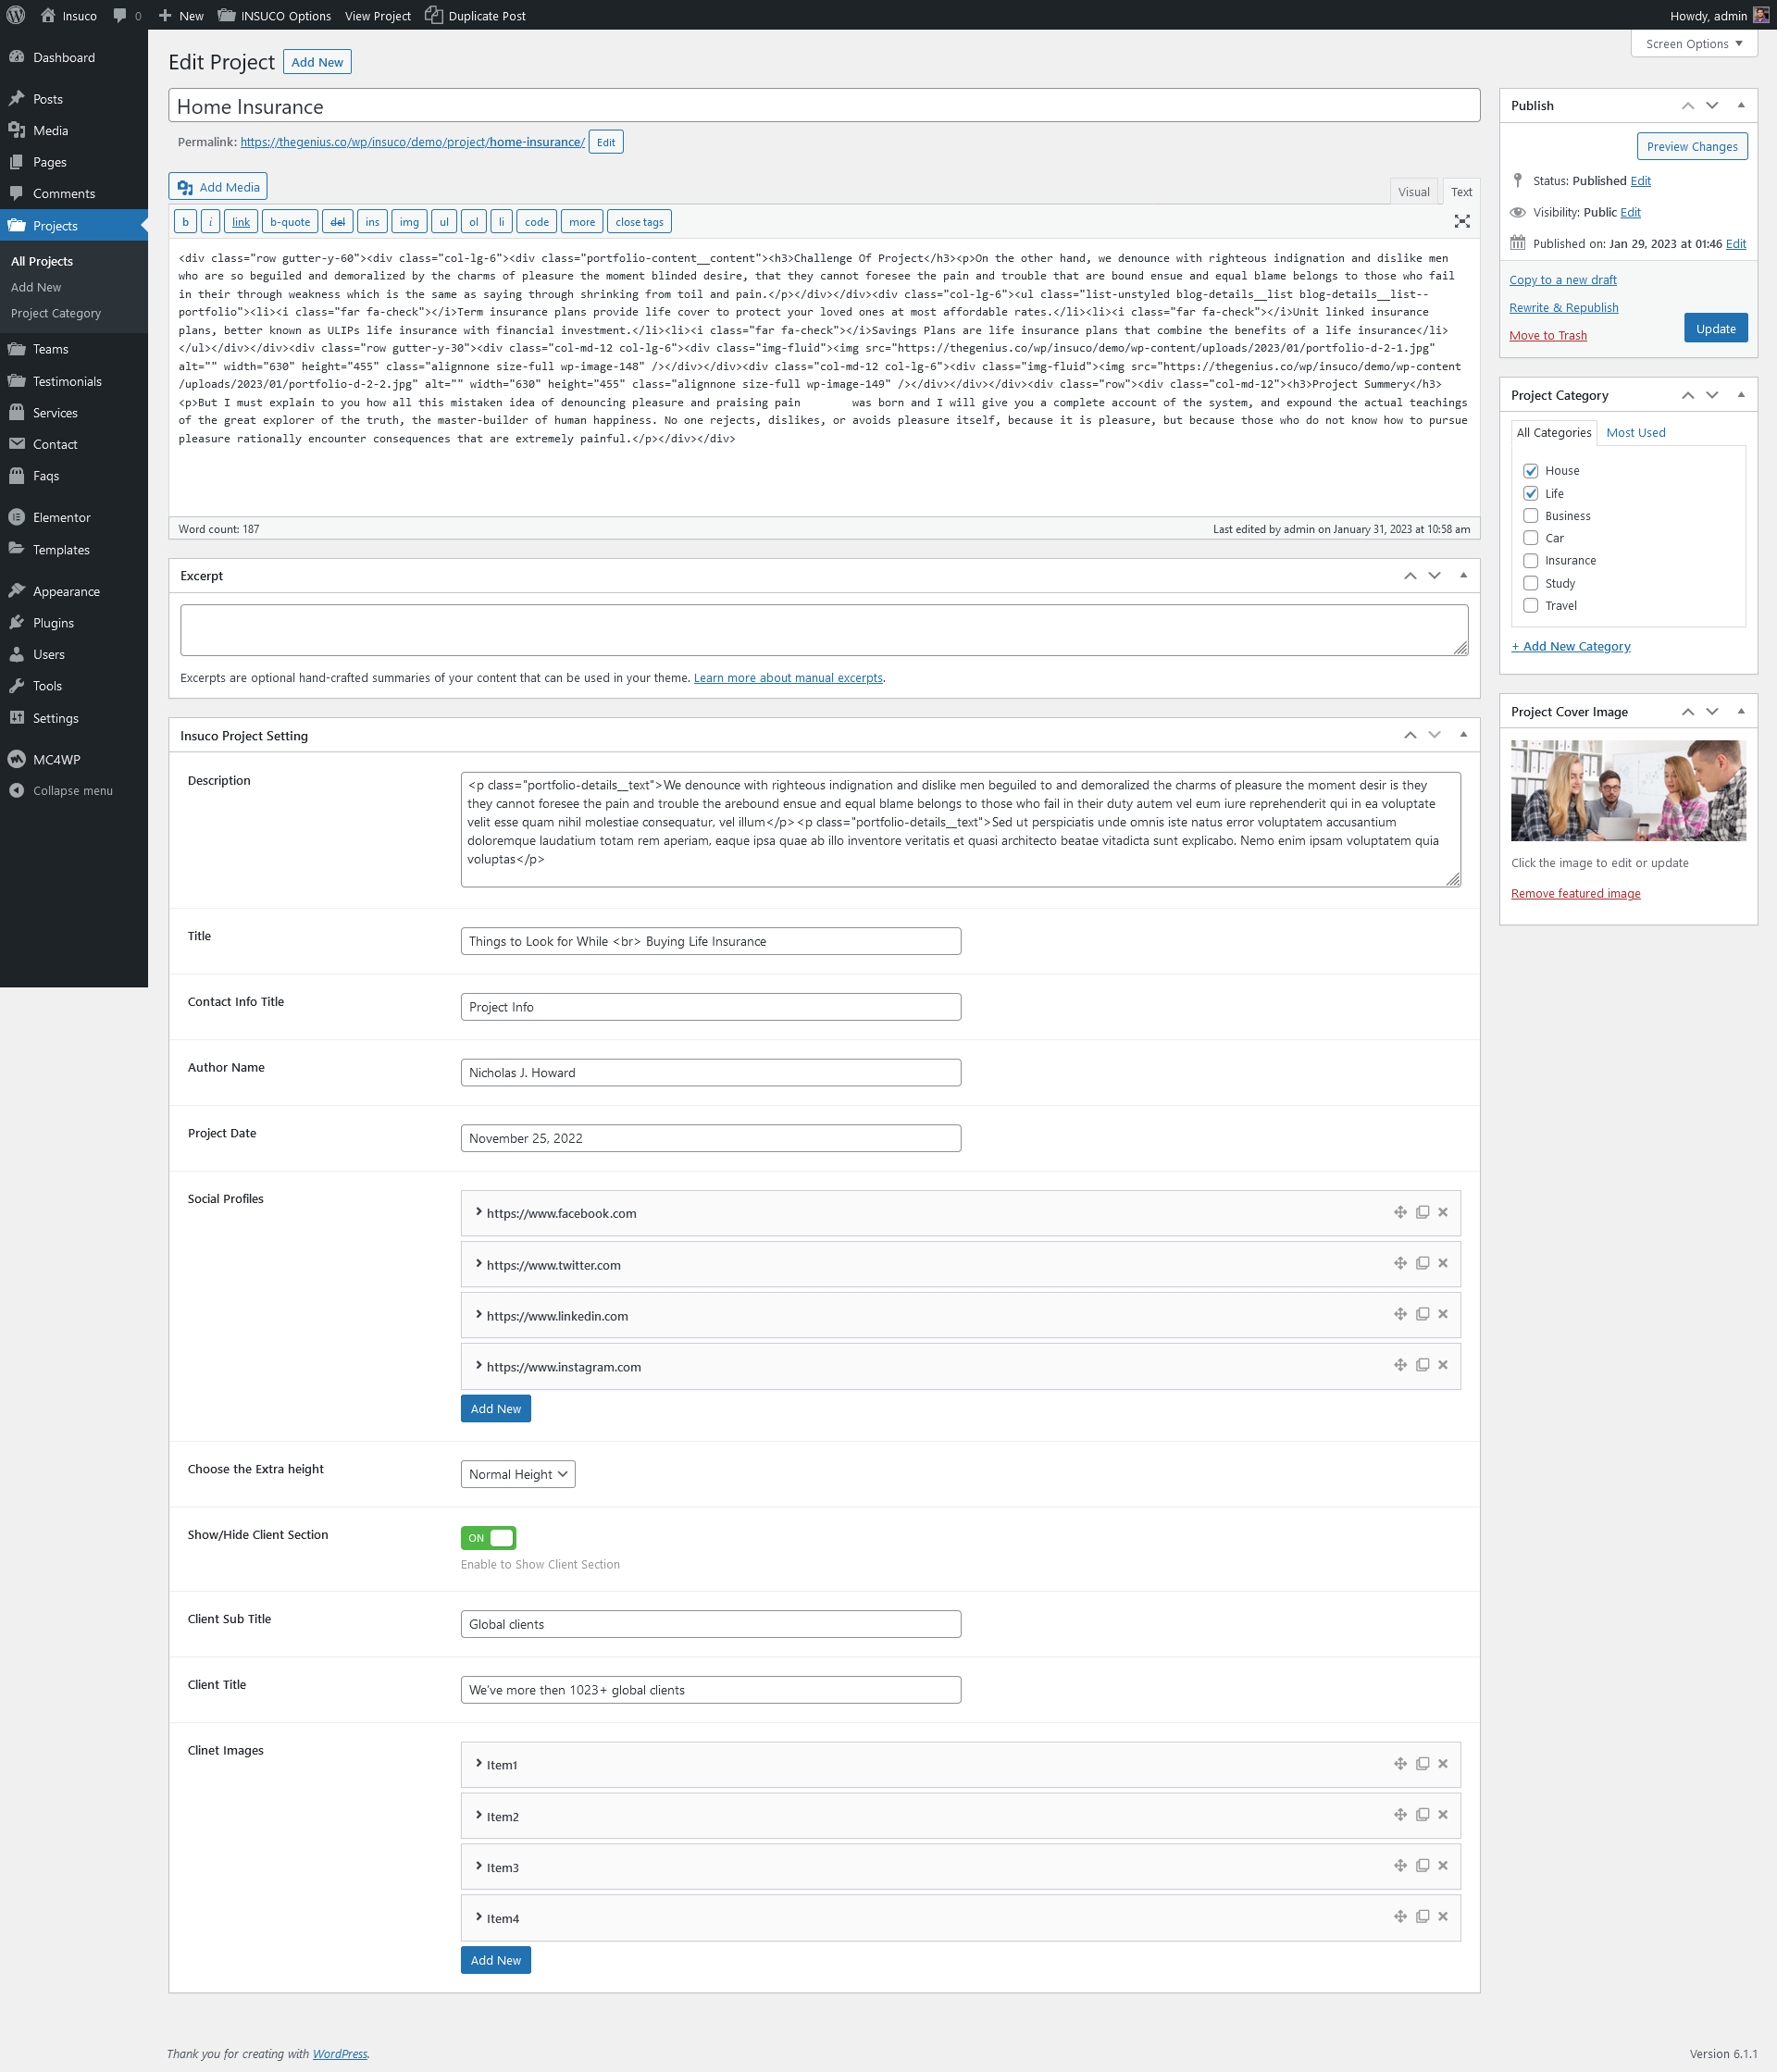This screenshot has height=2072, width=1777.
Task: Toggle off the Show Client Section switch
Action: [488, 1538]
